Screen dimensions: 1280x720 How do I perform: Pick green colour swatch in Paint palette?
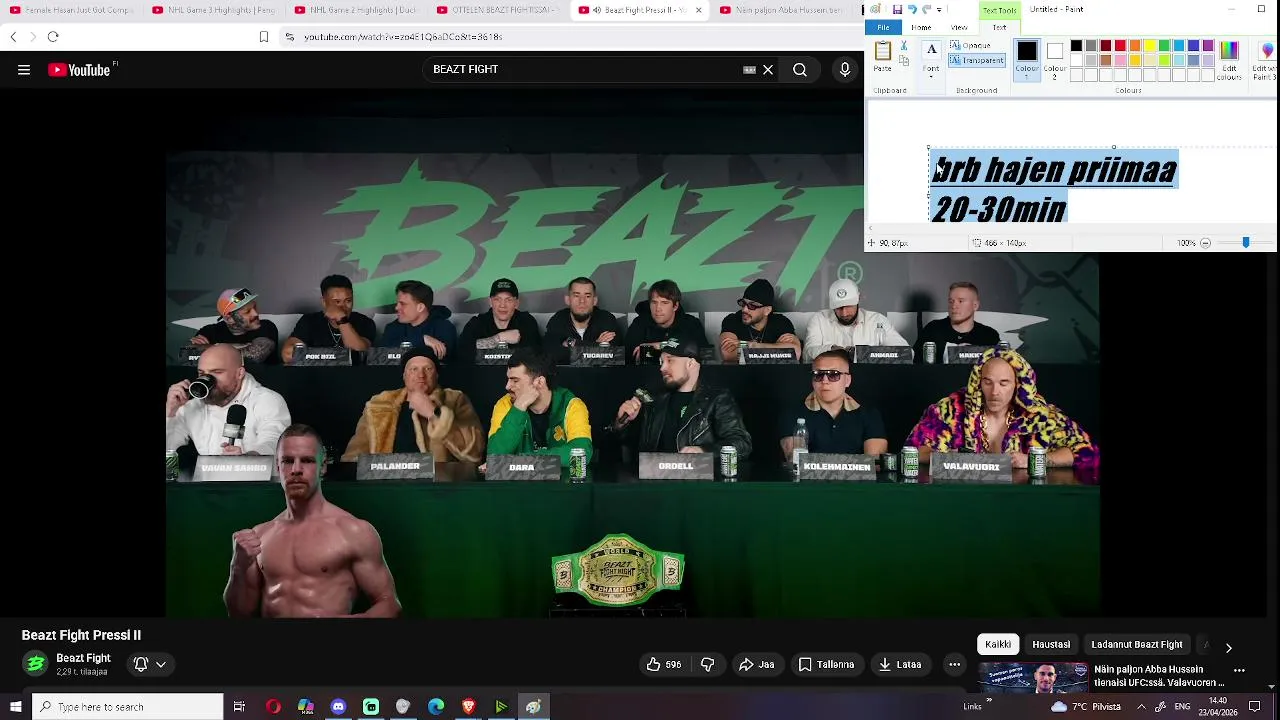(x=1164, y=46)
